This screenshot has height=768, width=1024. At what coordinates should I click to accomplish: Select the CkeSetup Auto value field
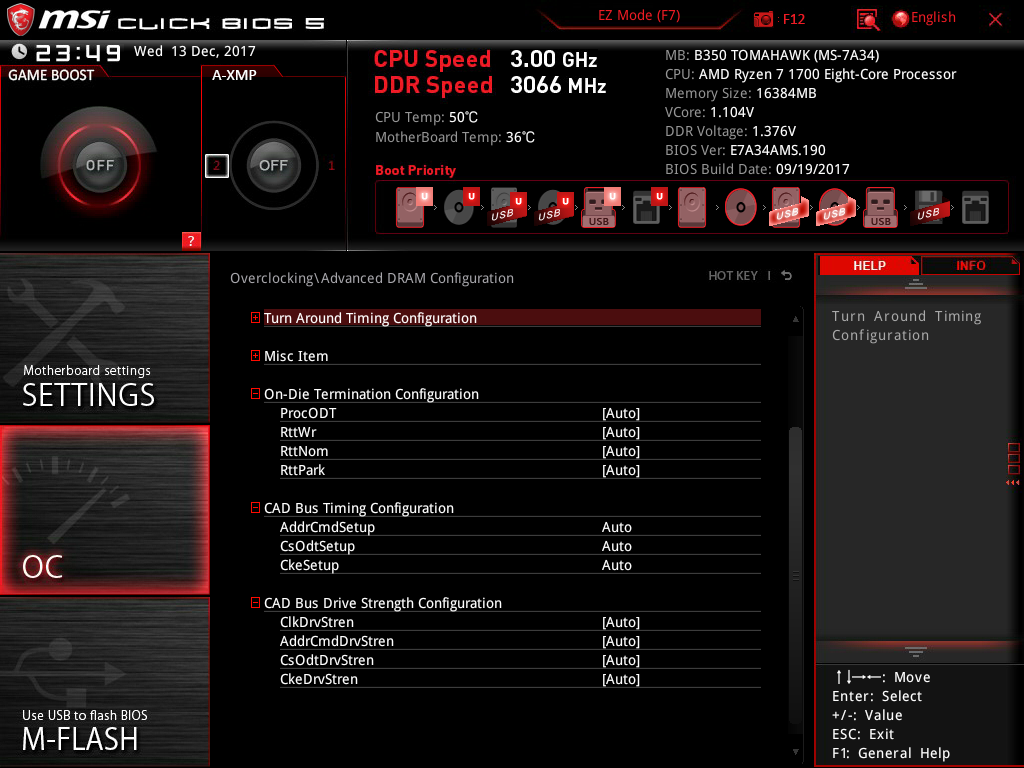pos(616,565)
